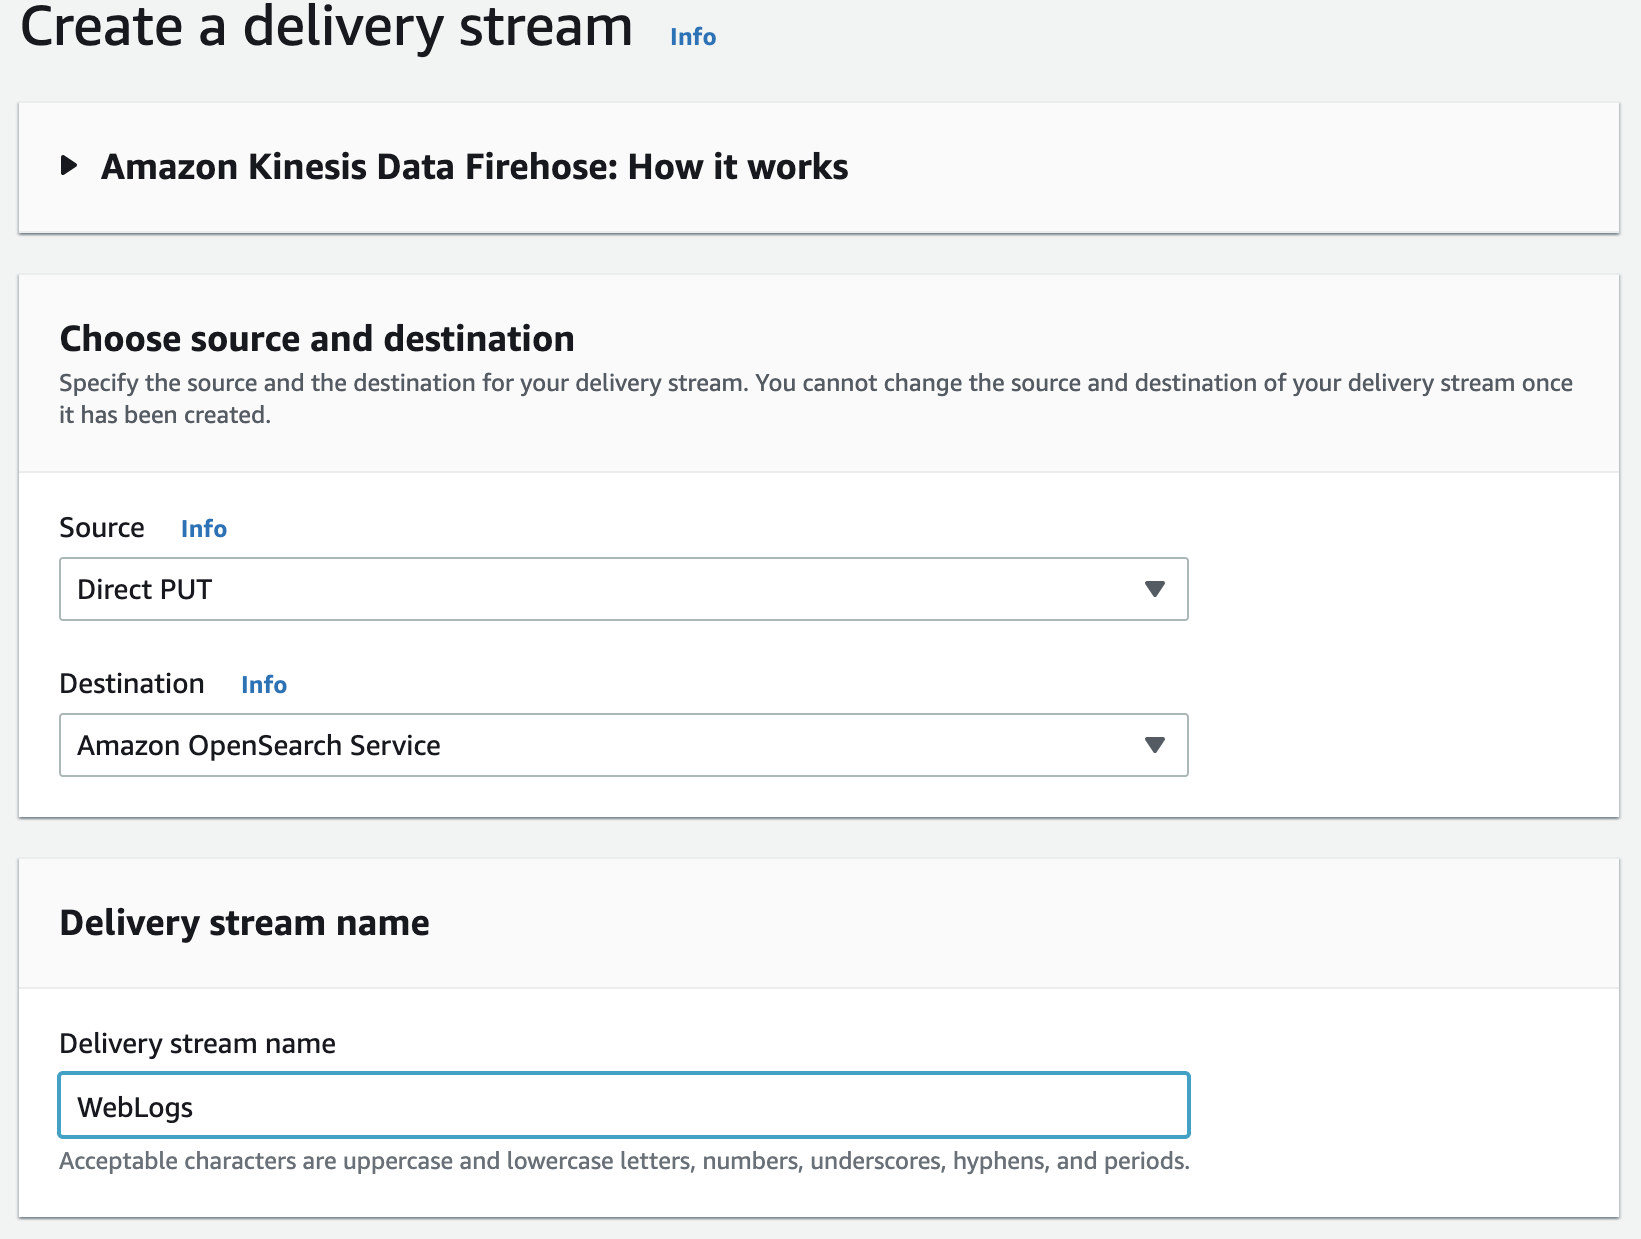Click the 'Delivery stream name' field label

(198, 1044)
